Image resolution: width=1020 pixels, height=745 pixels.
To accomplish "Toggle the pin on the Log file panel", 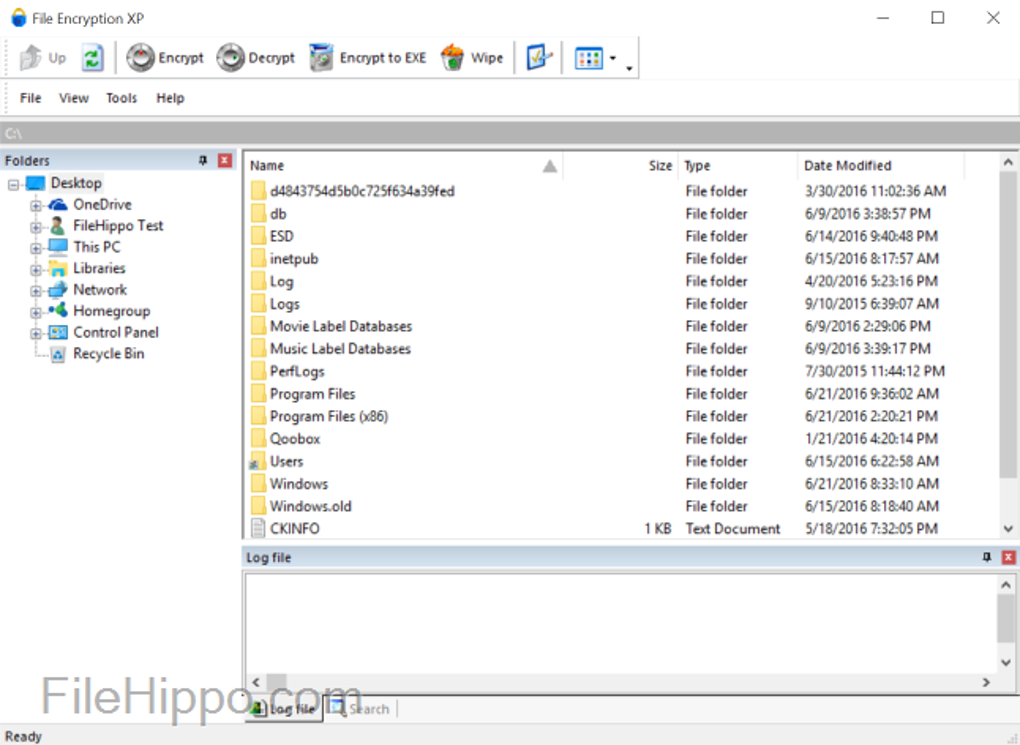I will [986, 557].
